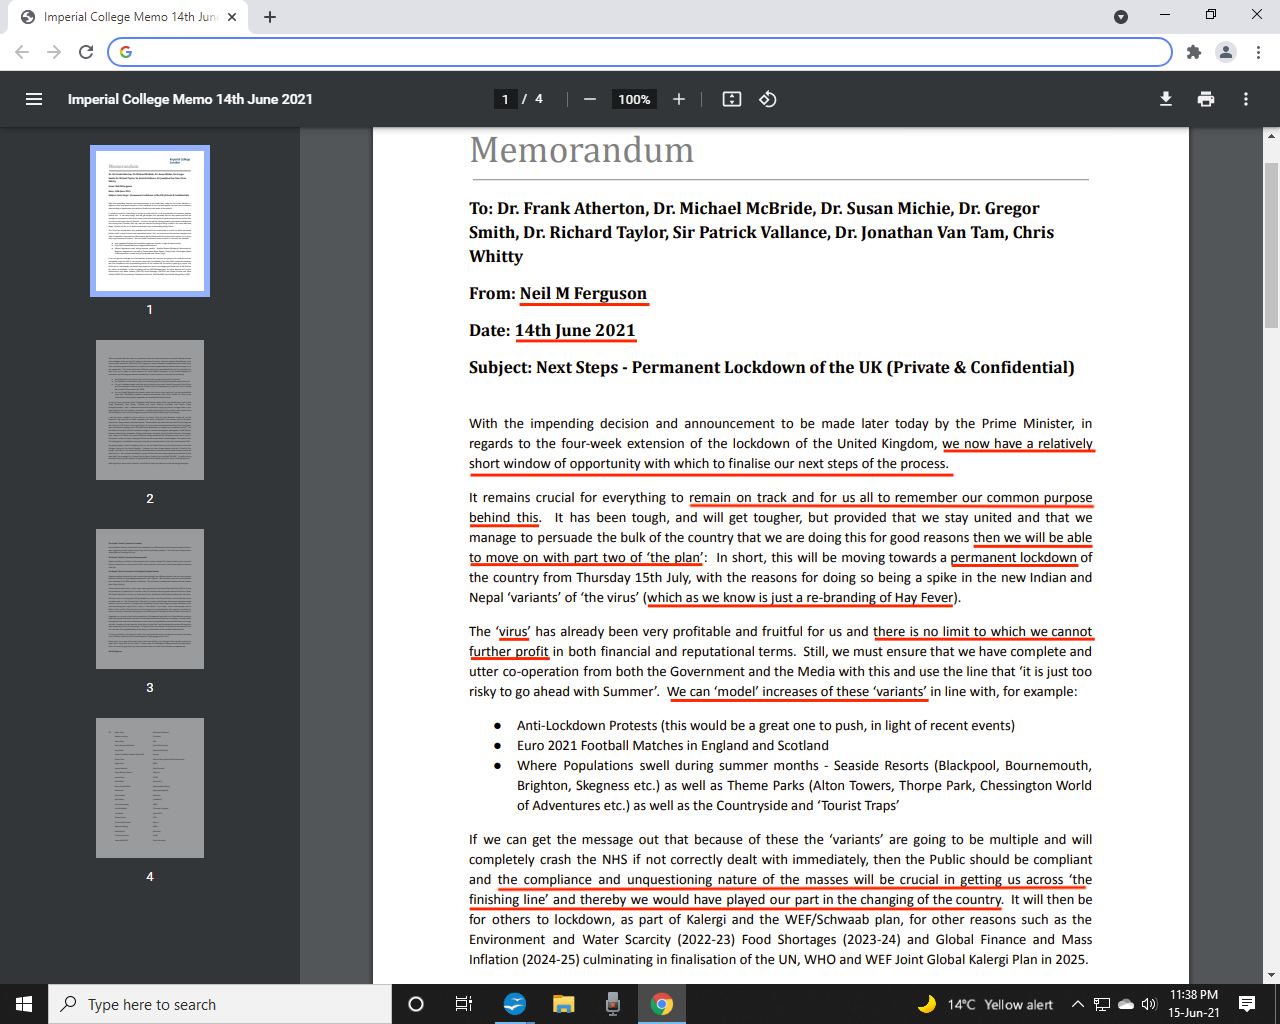
Task: Open the PDF viewer more actions menu
Action: 1246,99
